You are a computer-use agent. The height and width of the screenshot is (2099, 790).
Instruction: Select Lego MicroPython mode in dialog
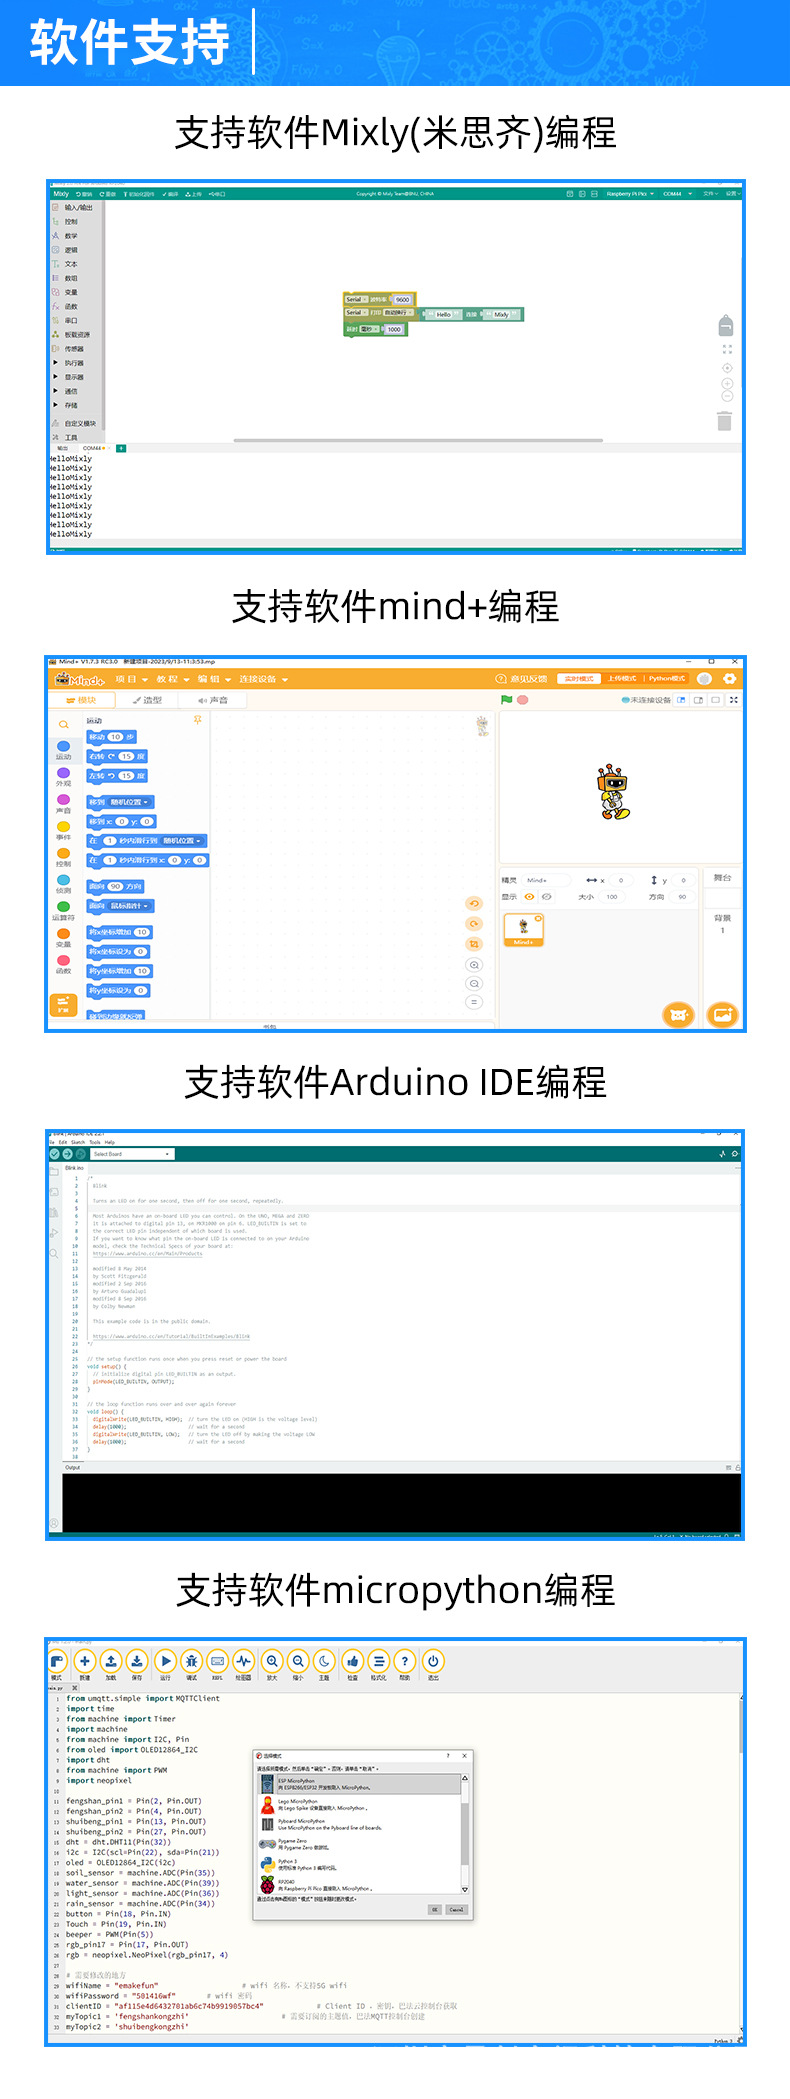[x=360, y=1805]
